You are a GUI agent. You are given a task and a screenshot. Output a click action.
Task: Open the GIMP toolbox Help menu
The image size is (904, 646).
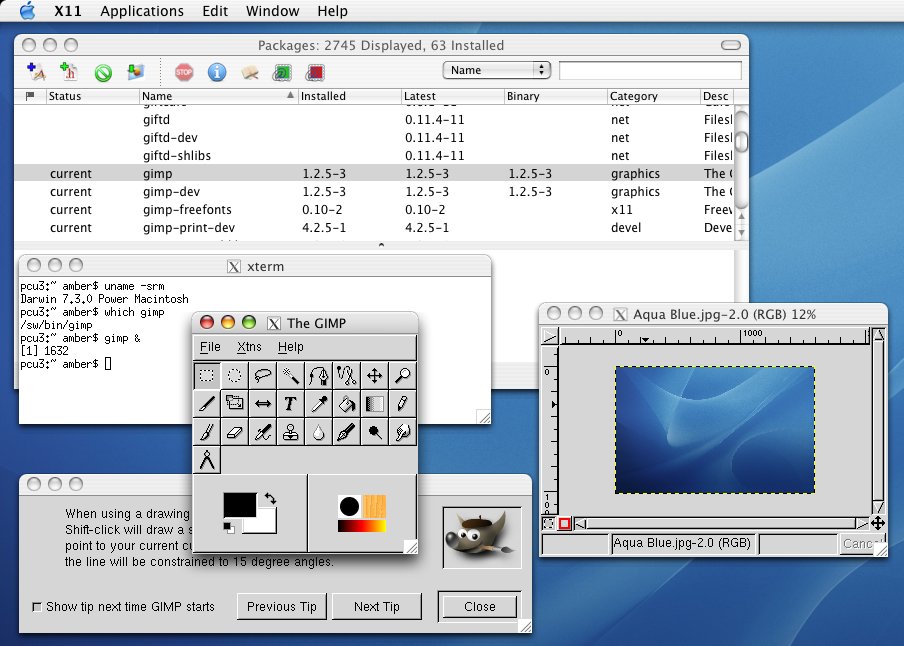point(291,347)
